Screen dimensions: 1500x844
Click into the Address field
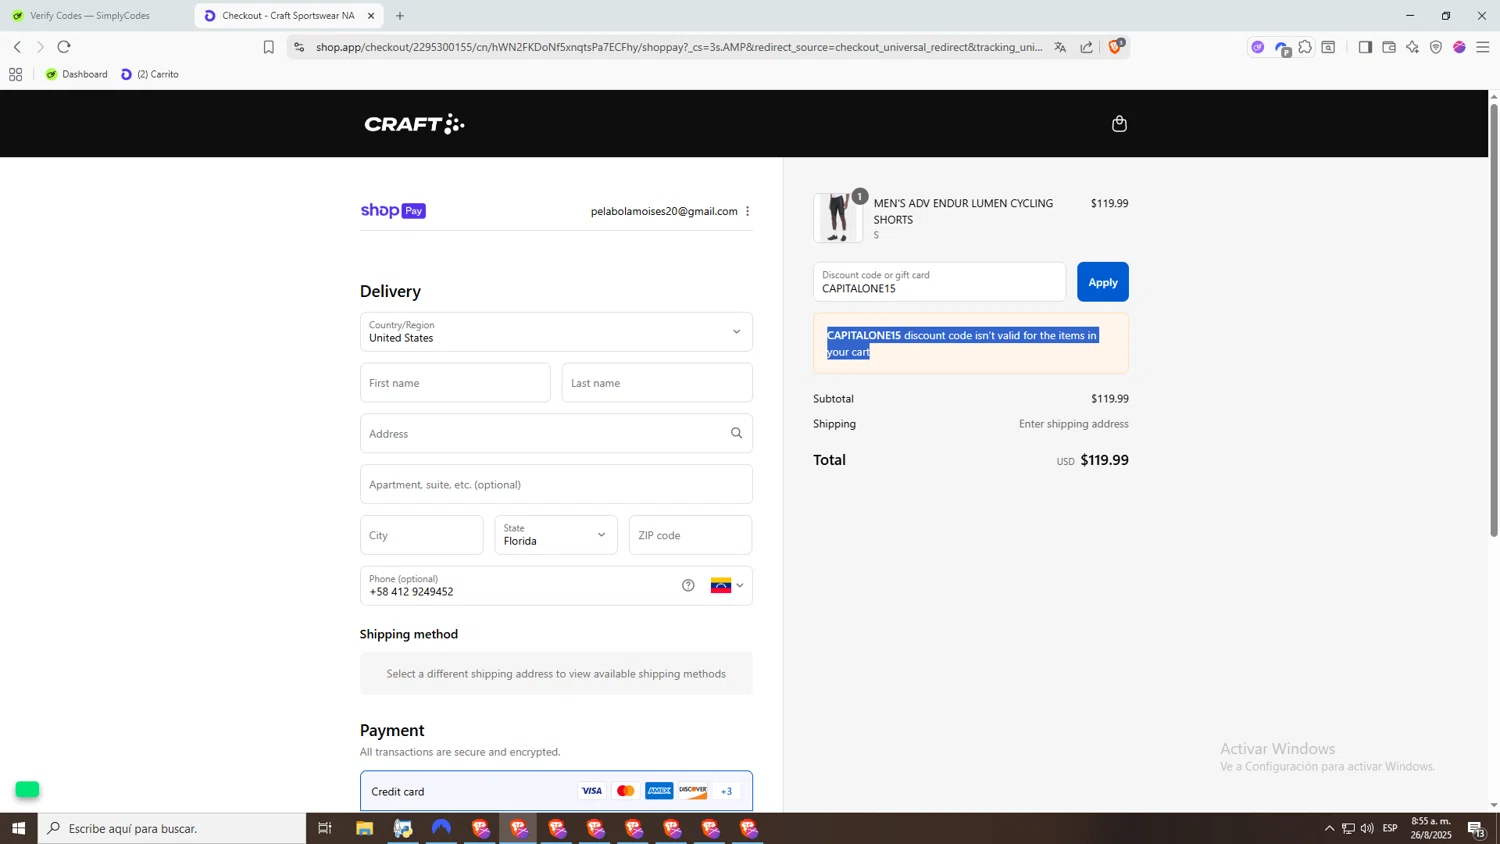556,433
